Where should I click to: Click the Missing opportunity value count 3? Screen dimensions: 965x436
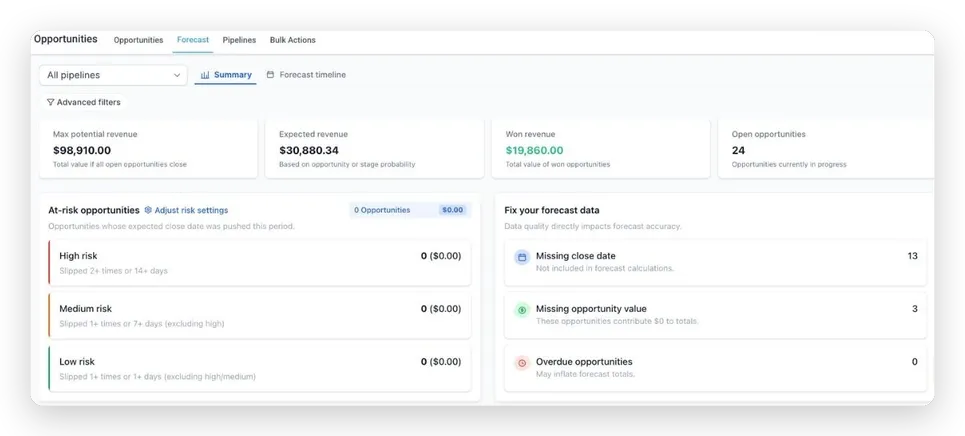pyautogui.click(x=915, y=309)
